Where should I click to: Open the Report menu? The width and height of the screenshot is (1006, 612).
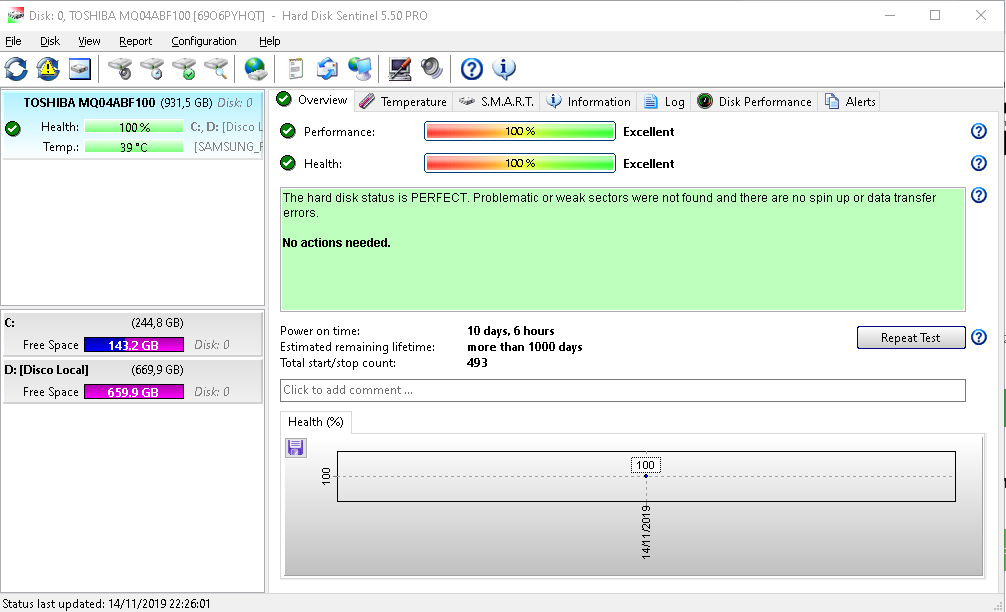tap(135, 41)
